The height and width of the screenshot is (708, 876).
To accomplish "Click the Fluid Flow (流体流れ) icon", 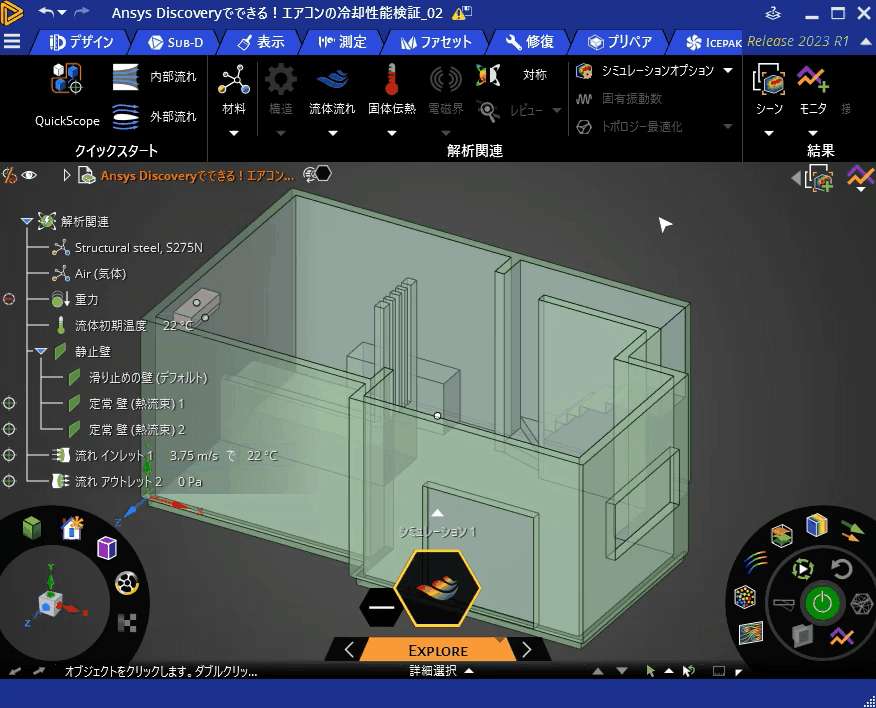I will pyautogui.click(x=332, y=79).
